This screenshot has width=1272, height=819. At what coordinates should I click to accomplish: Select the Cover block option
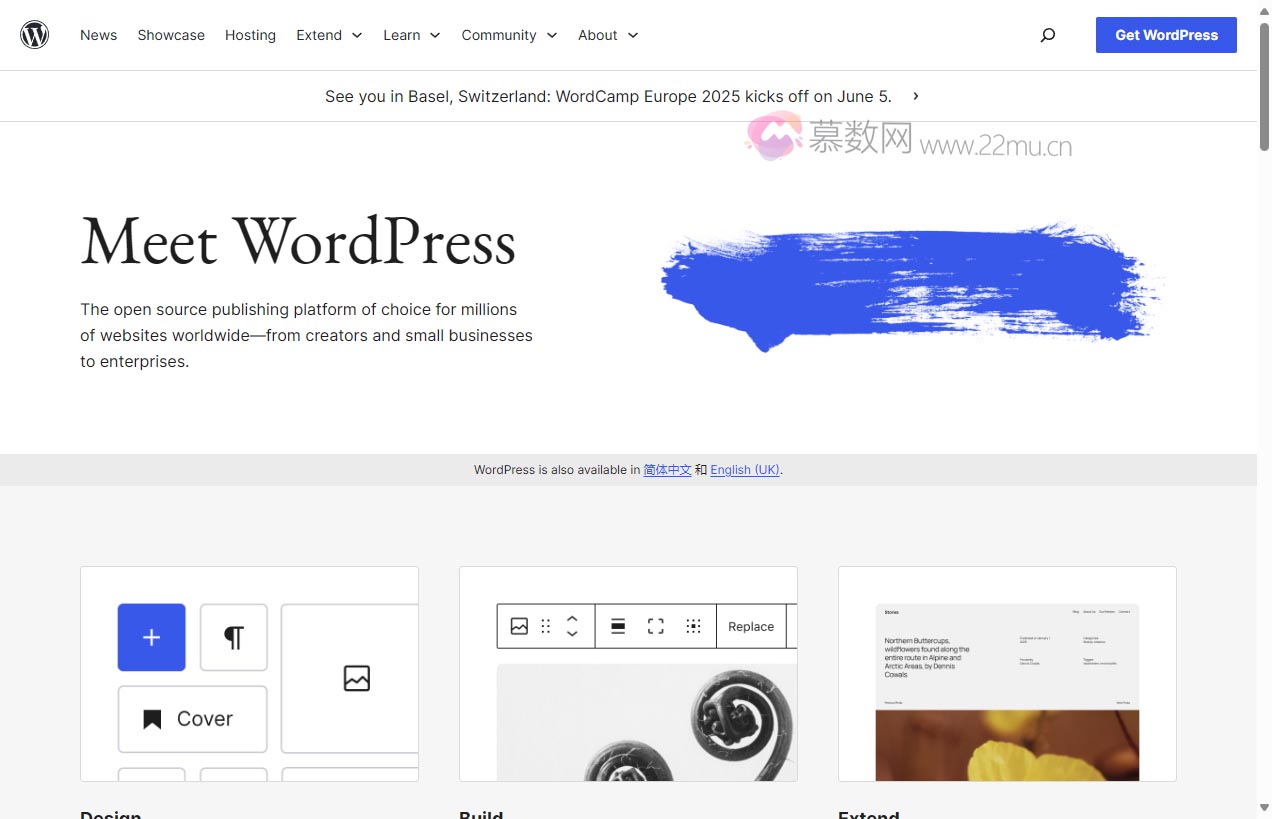pos(192,718)
